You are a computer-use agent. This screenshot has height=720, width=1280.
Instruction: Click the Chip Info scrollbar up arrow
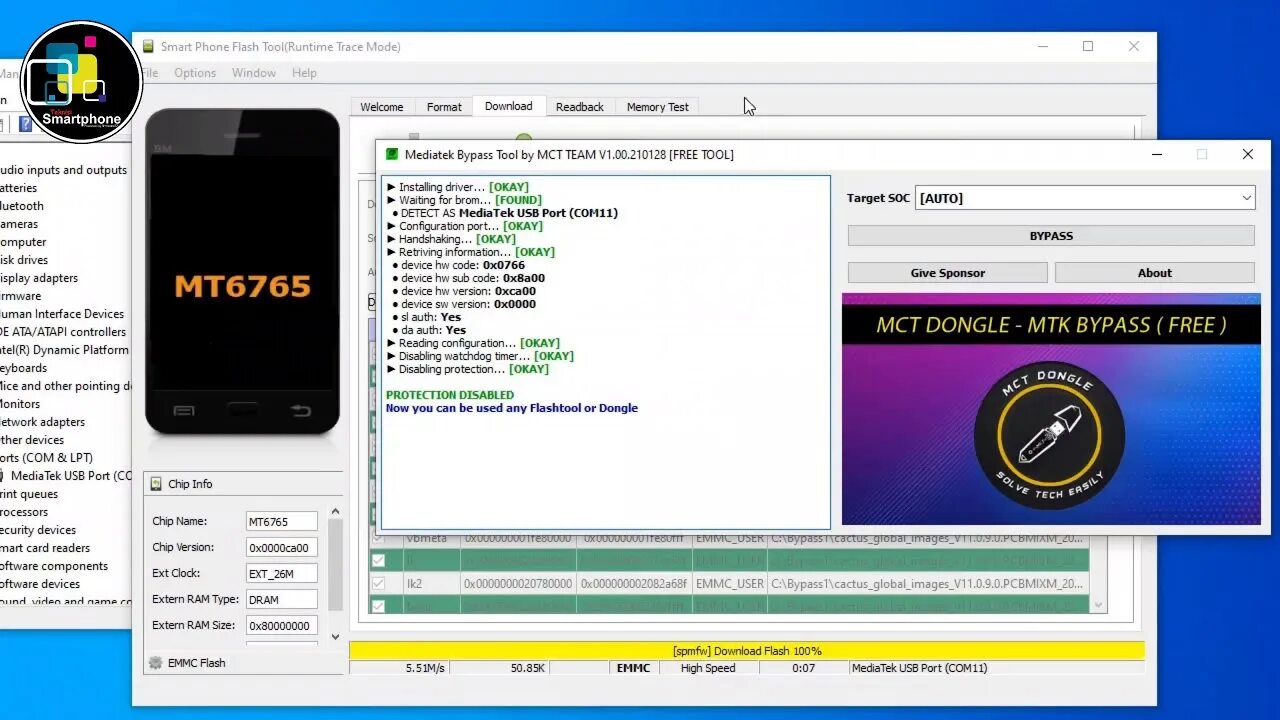coord(335,512)
